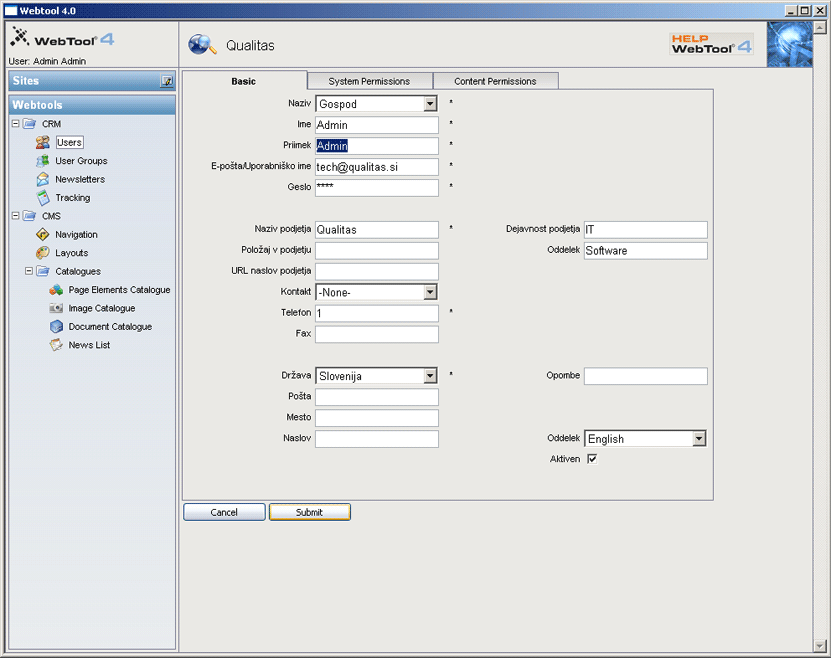Switch to Content Permissions tab
Image resolution: width=831 pixels, height=658 pixels.
tap(495, 81)
